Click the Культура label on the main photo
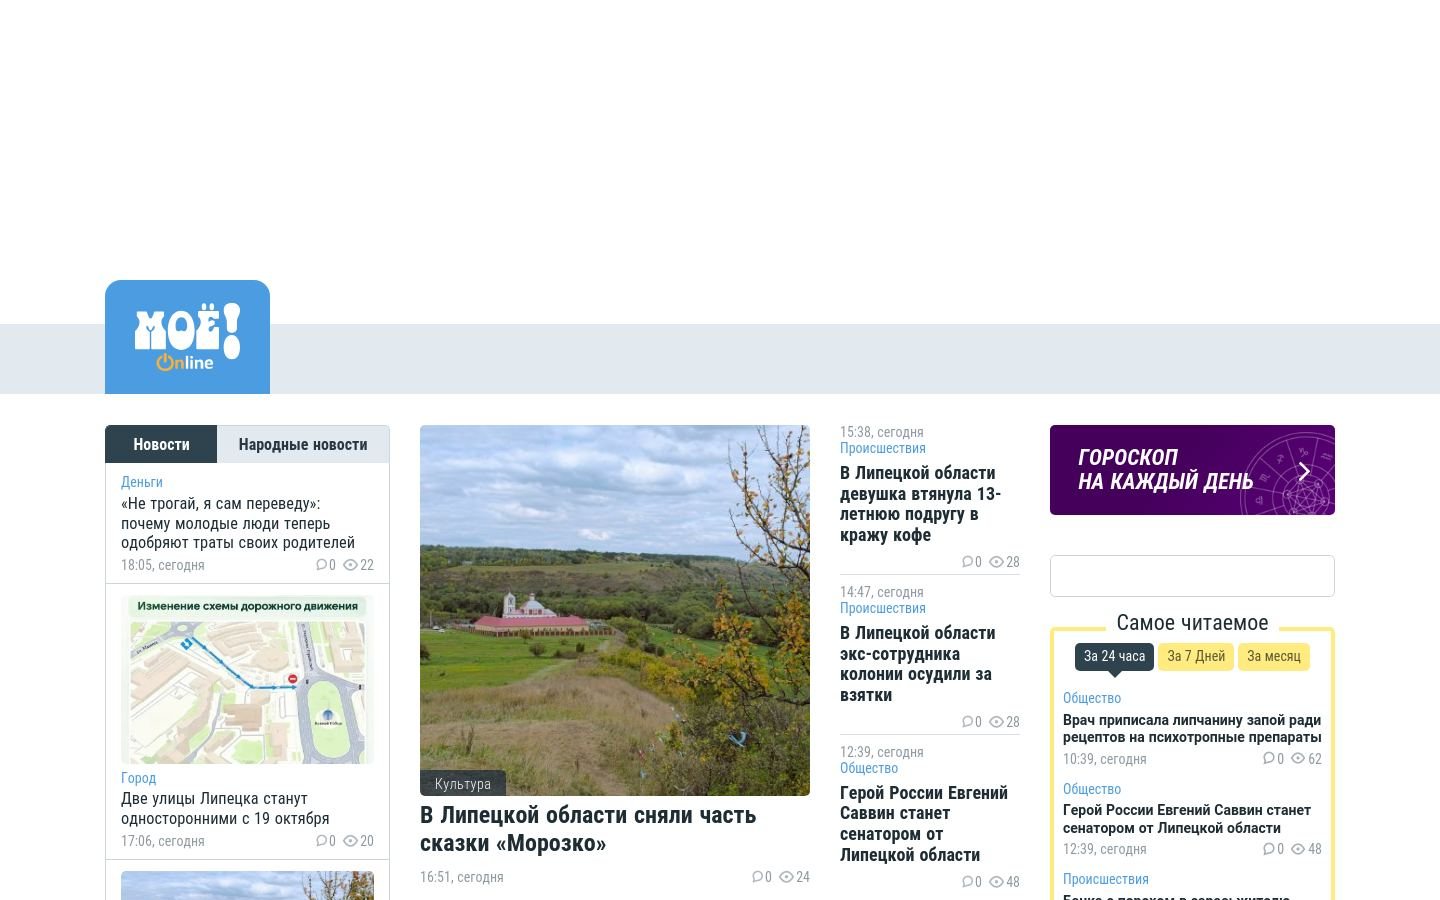Viewport: 1440px width, 900px height. pos(463,784)
